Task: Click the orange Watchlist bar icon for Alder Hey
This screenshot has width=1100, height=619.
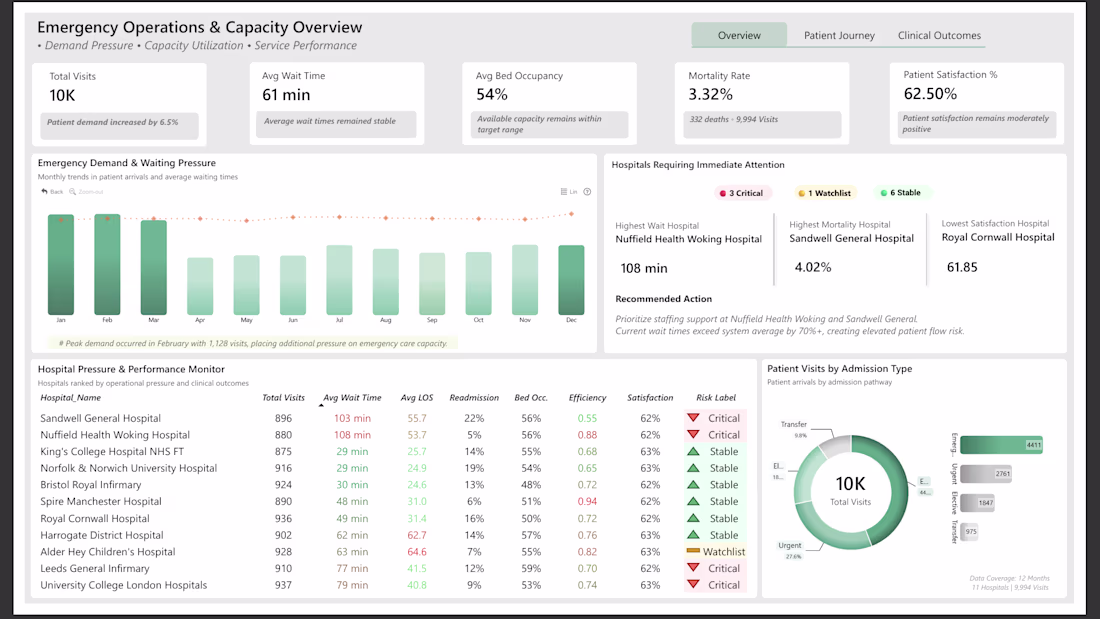Action: pyautogui.click(x=693, y=551)
